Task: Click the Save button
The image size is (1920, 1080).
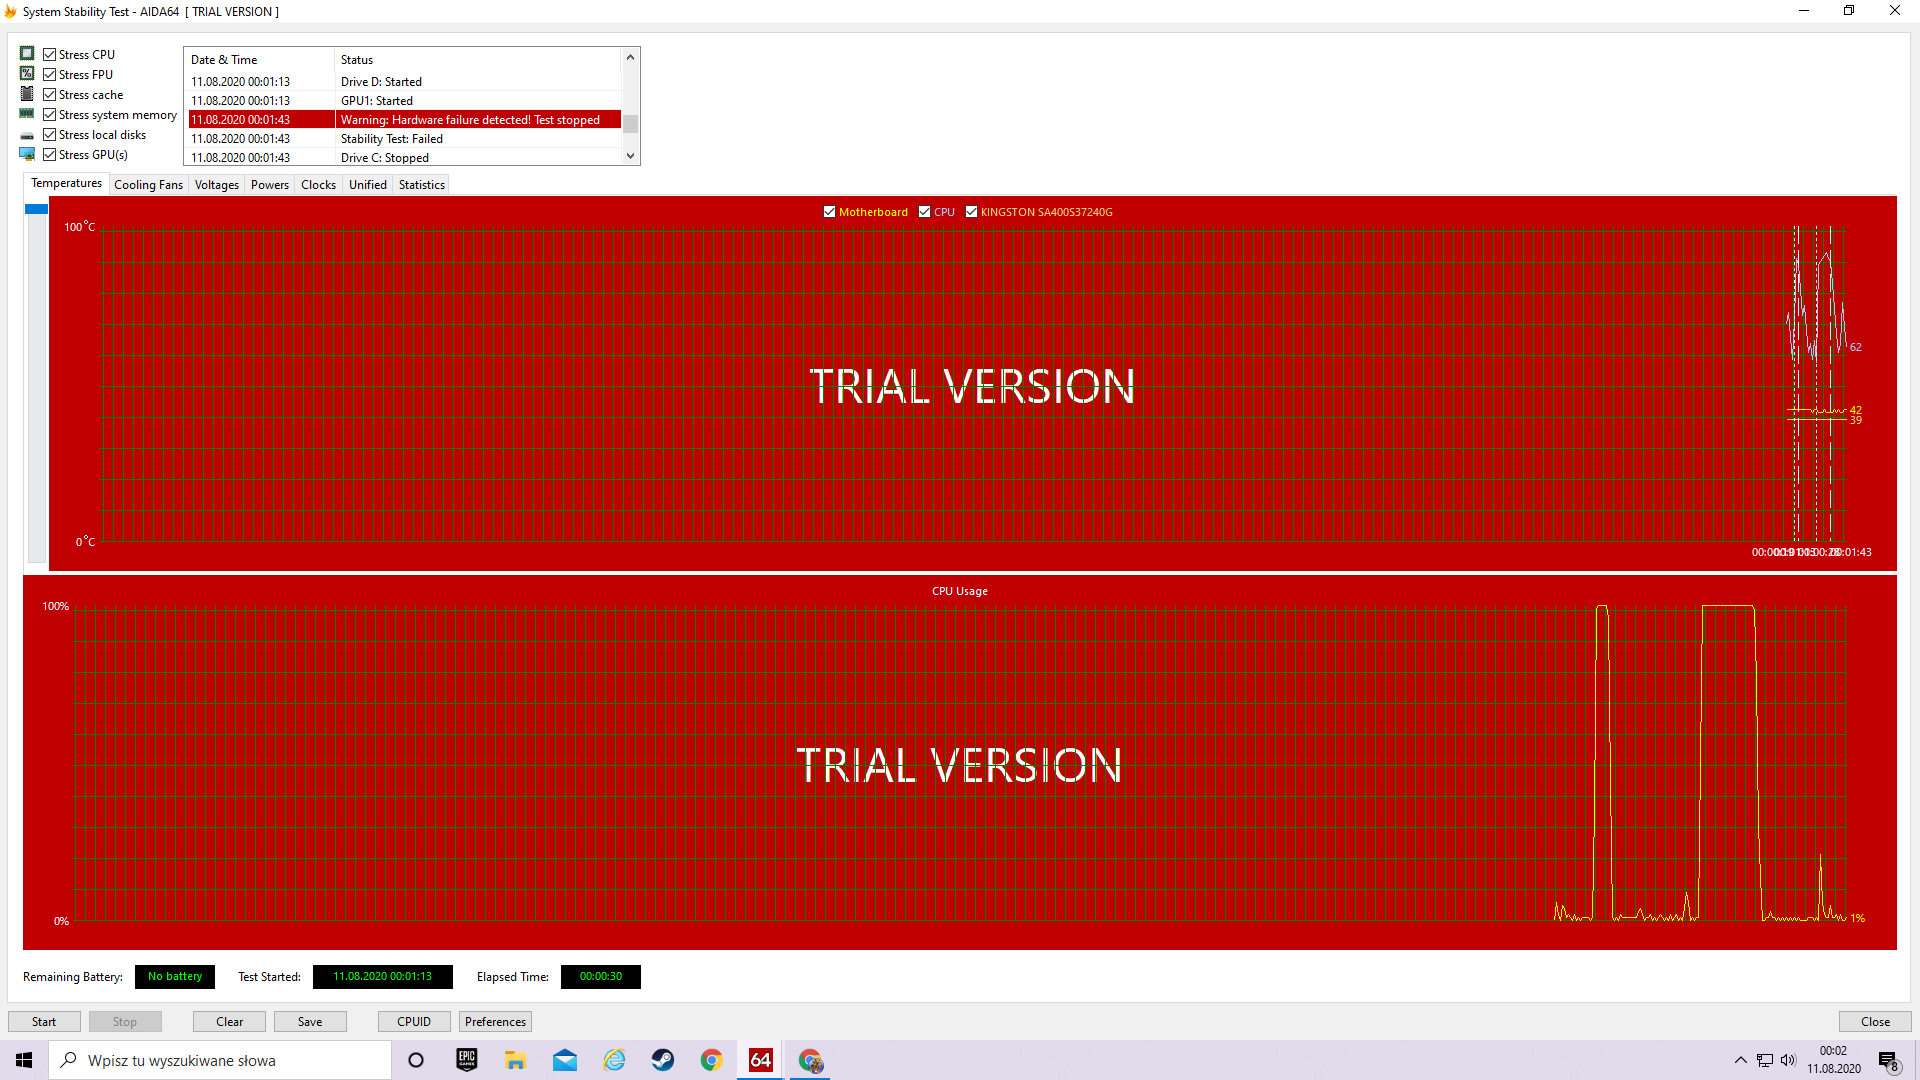Action: point(310,1021)
